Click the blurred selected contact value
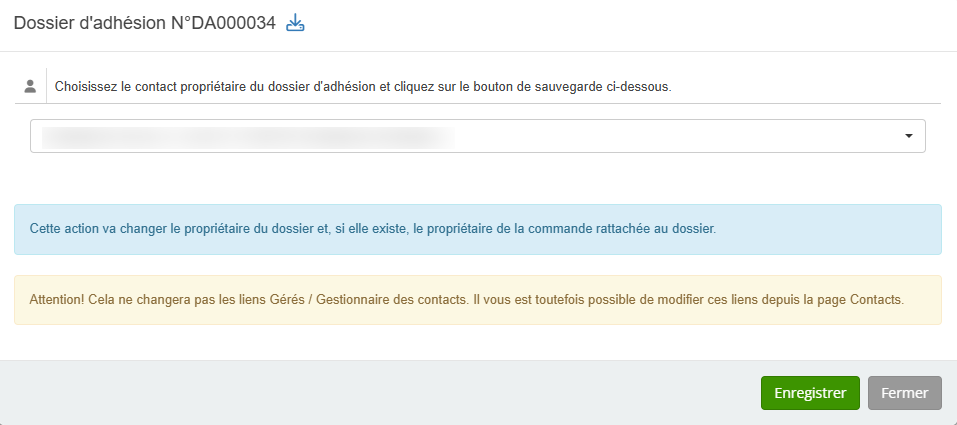The height and width of the screenshot is (425, 957). click(x=245, y=136)
